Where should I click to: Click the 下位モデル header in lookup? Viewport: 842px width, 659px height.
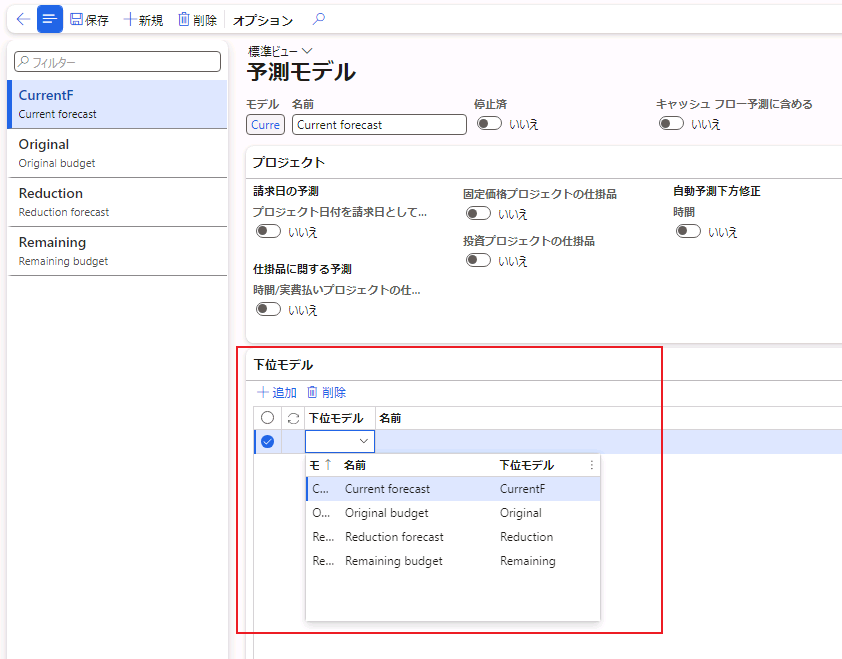(527, 465)
